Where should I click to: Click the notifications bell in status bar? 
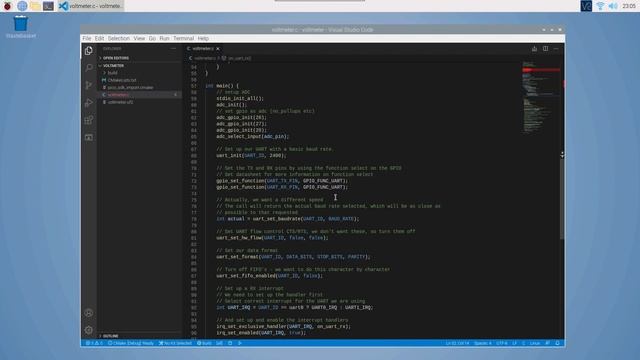557,343
